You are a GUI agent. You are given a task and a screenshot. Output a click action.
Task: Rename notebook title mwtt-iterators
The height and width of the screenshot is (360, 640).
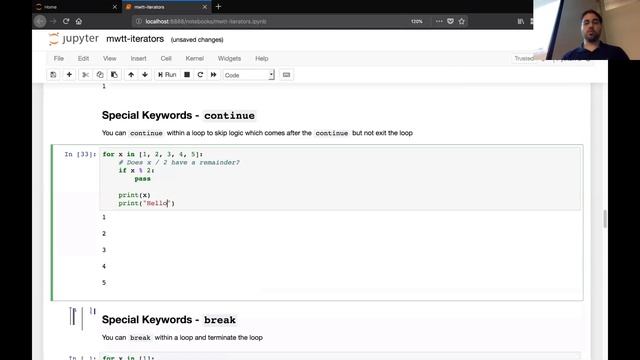coord(135,39)
